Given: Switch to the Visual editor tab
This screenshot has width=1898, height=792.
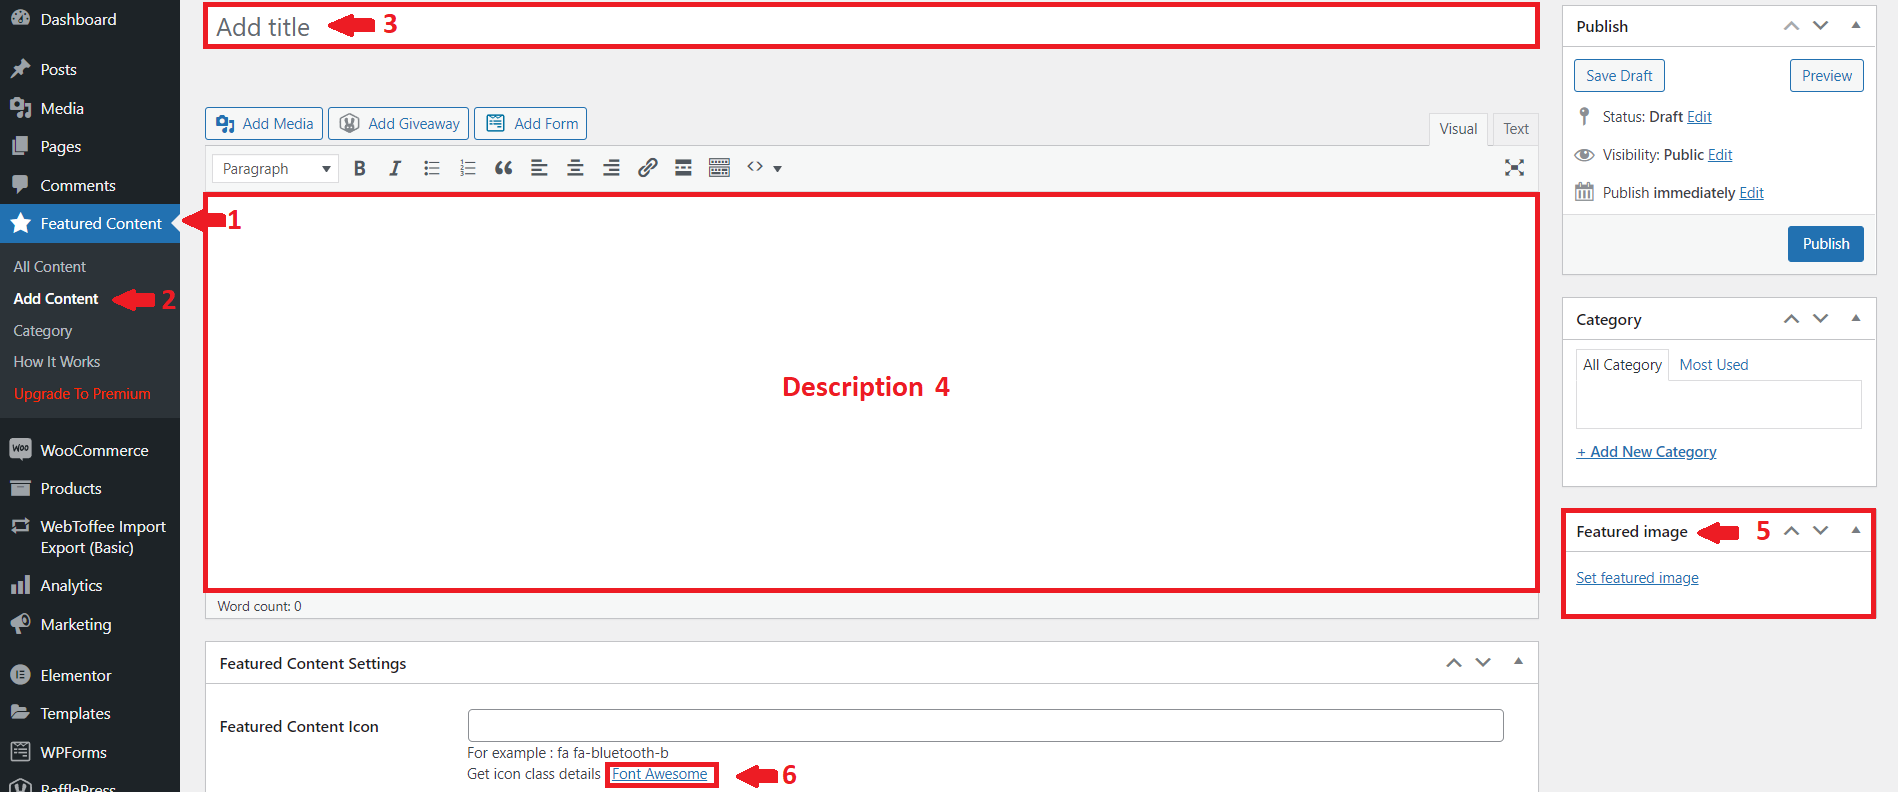Looking at the screenshot, I should click(x=1458, y=129).
